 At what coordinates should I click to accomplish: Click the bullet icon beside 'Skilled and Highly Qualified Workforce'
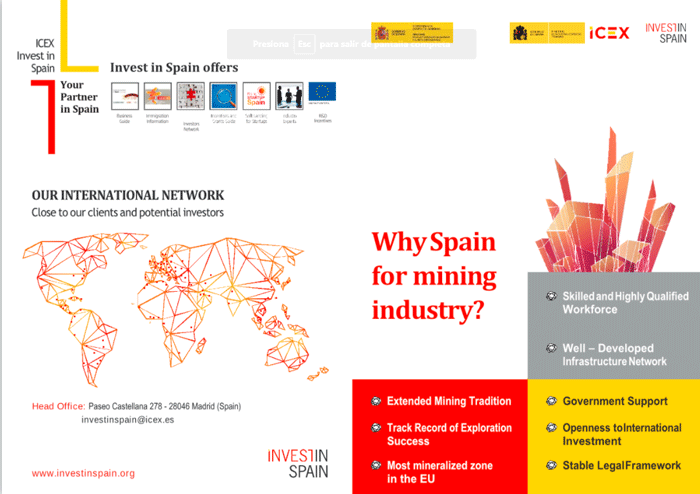(x=552, y=296)
